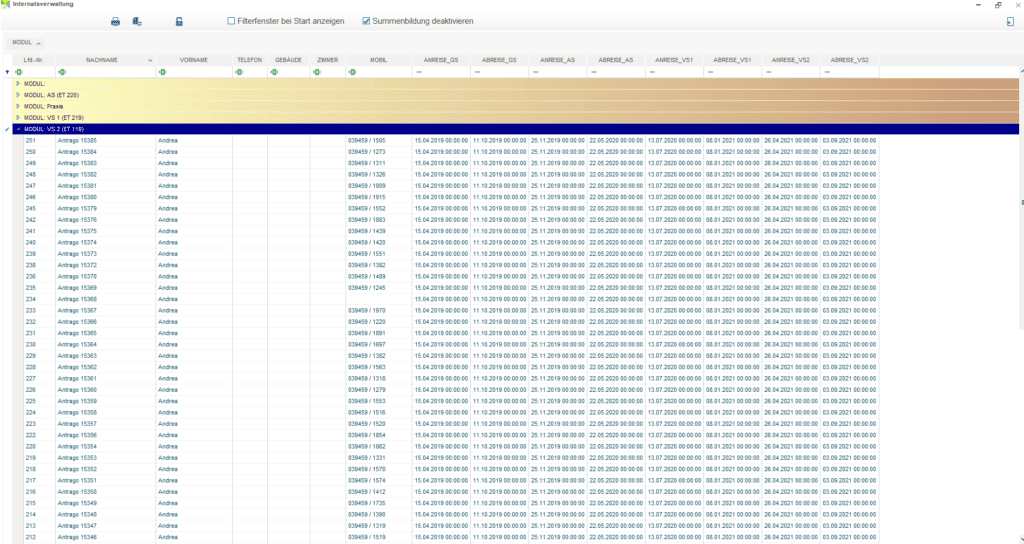
Task: Uncheck Summenbildung deaktivieren checkbox
Action: pyautogui.click(x=366, y=21)
